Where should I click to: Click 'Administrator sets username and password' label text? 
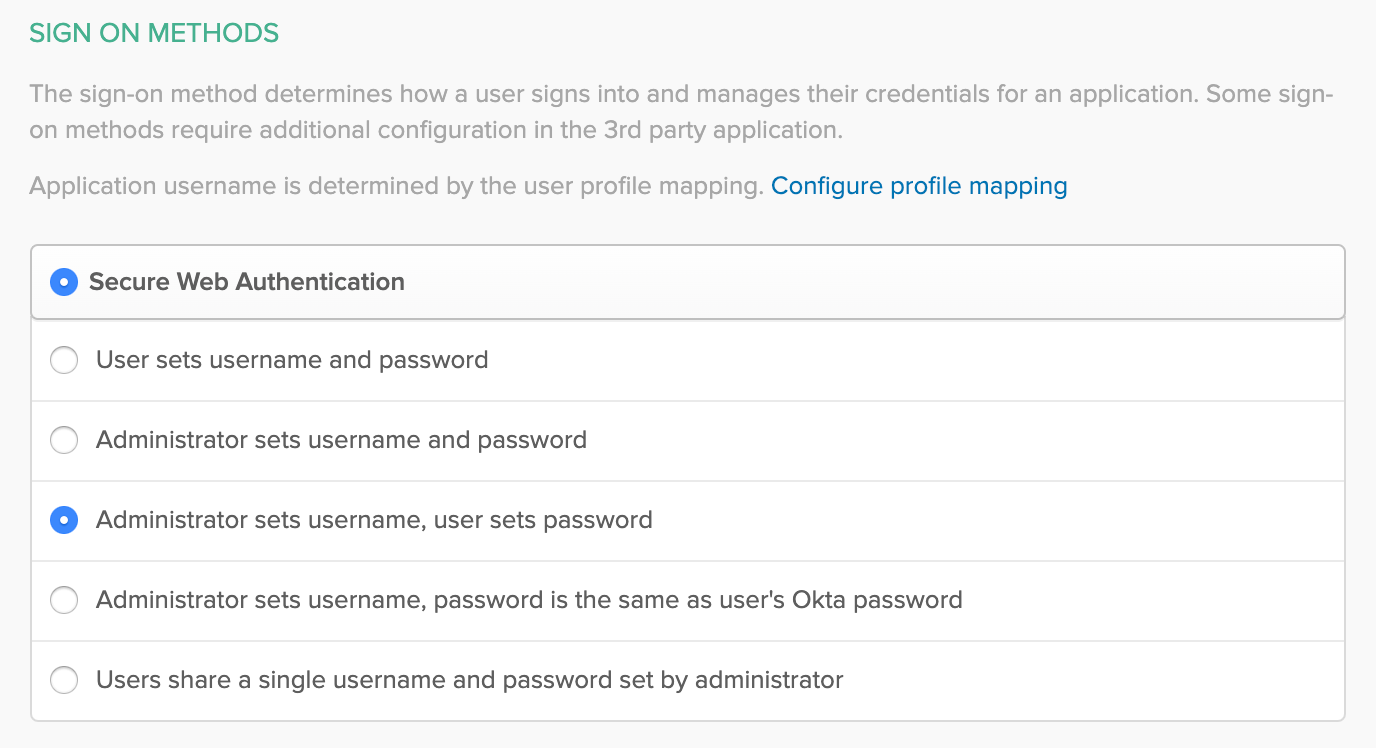click(x=341, y=440)
